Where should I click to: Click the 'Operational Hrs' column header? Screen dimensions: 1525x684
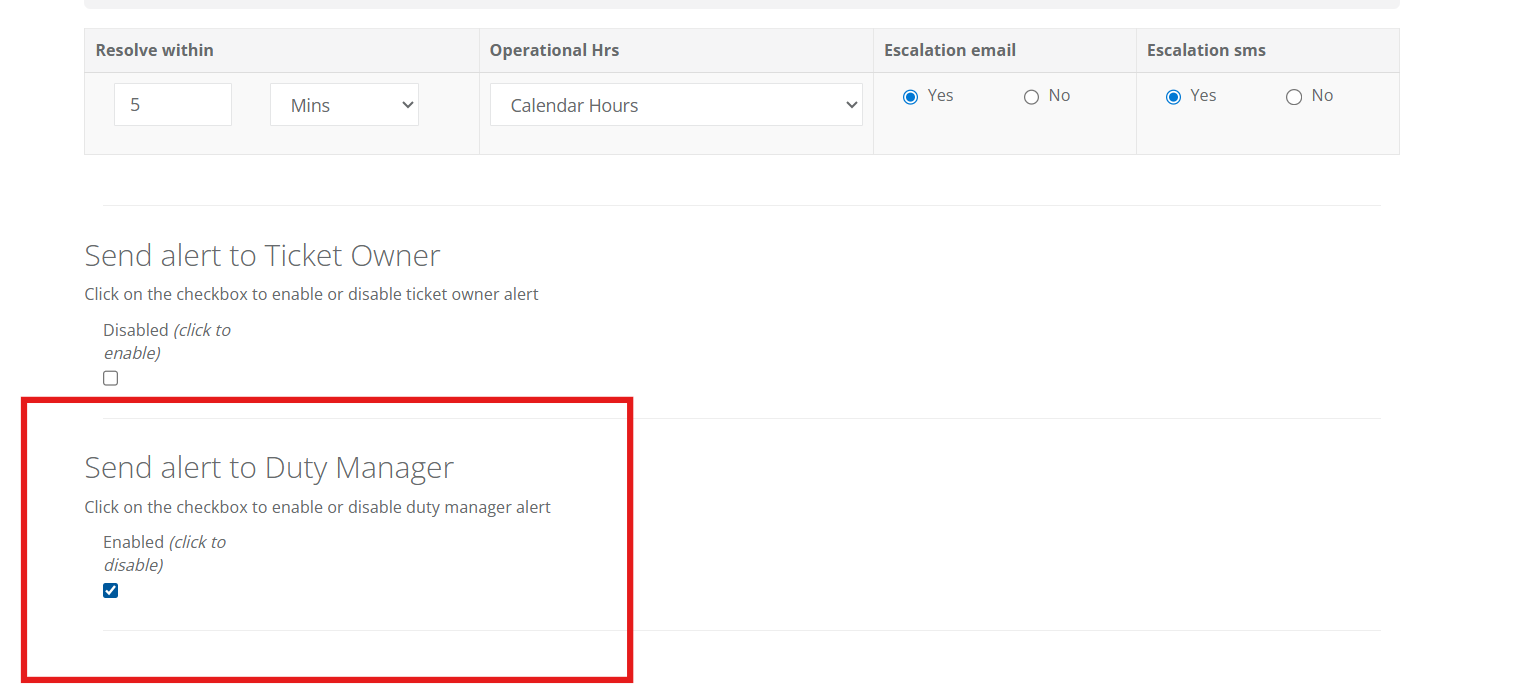click(554, 50)
